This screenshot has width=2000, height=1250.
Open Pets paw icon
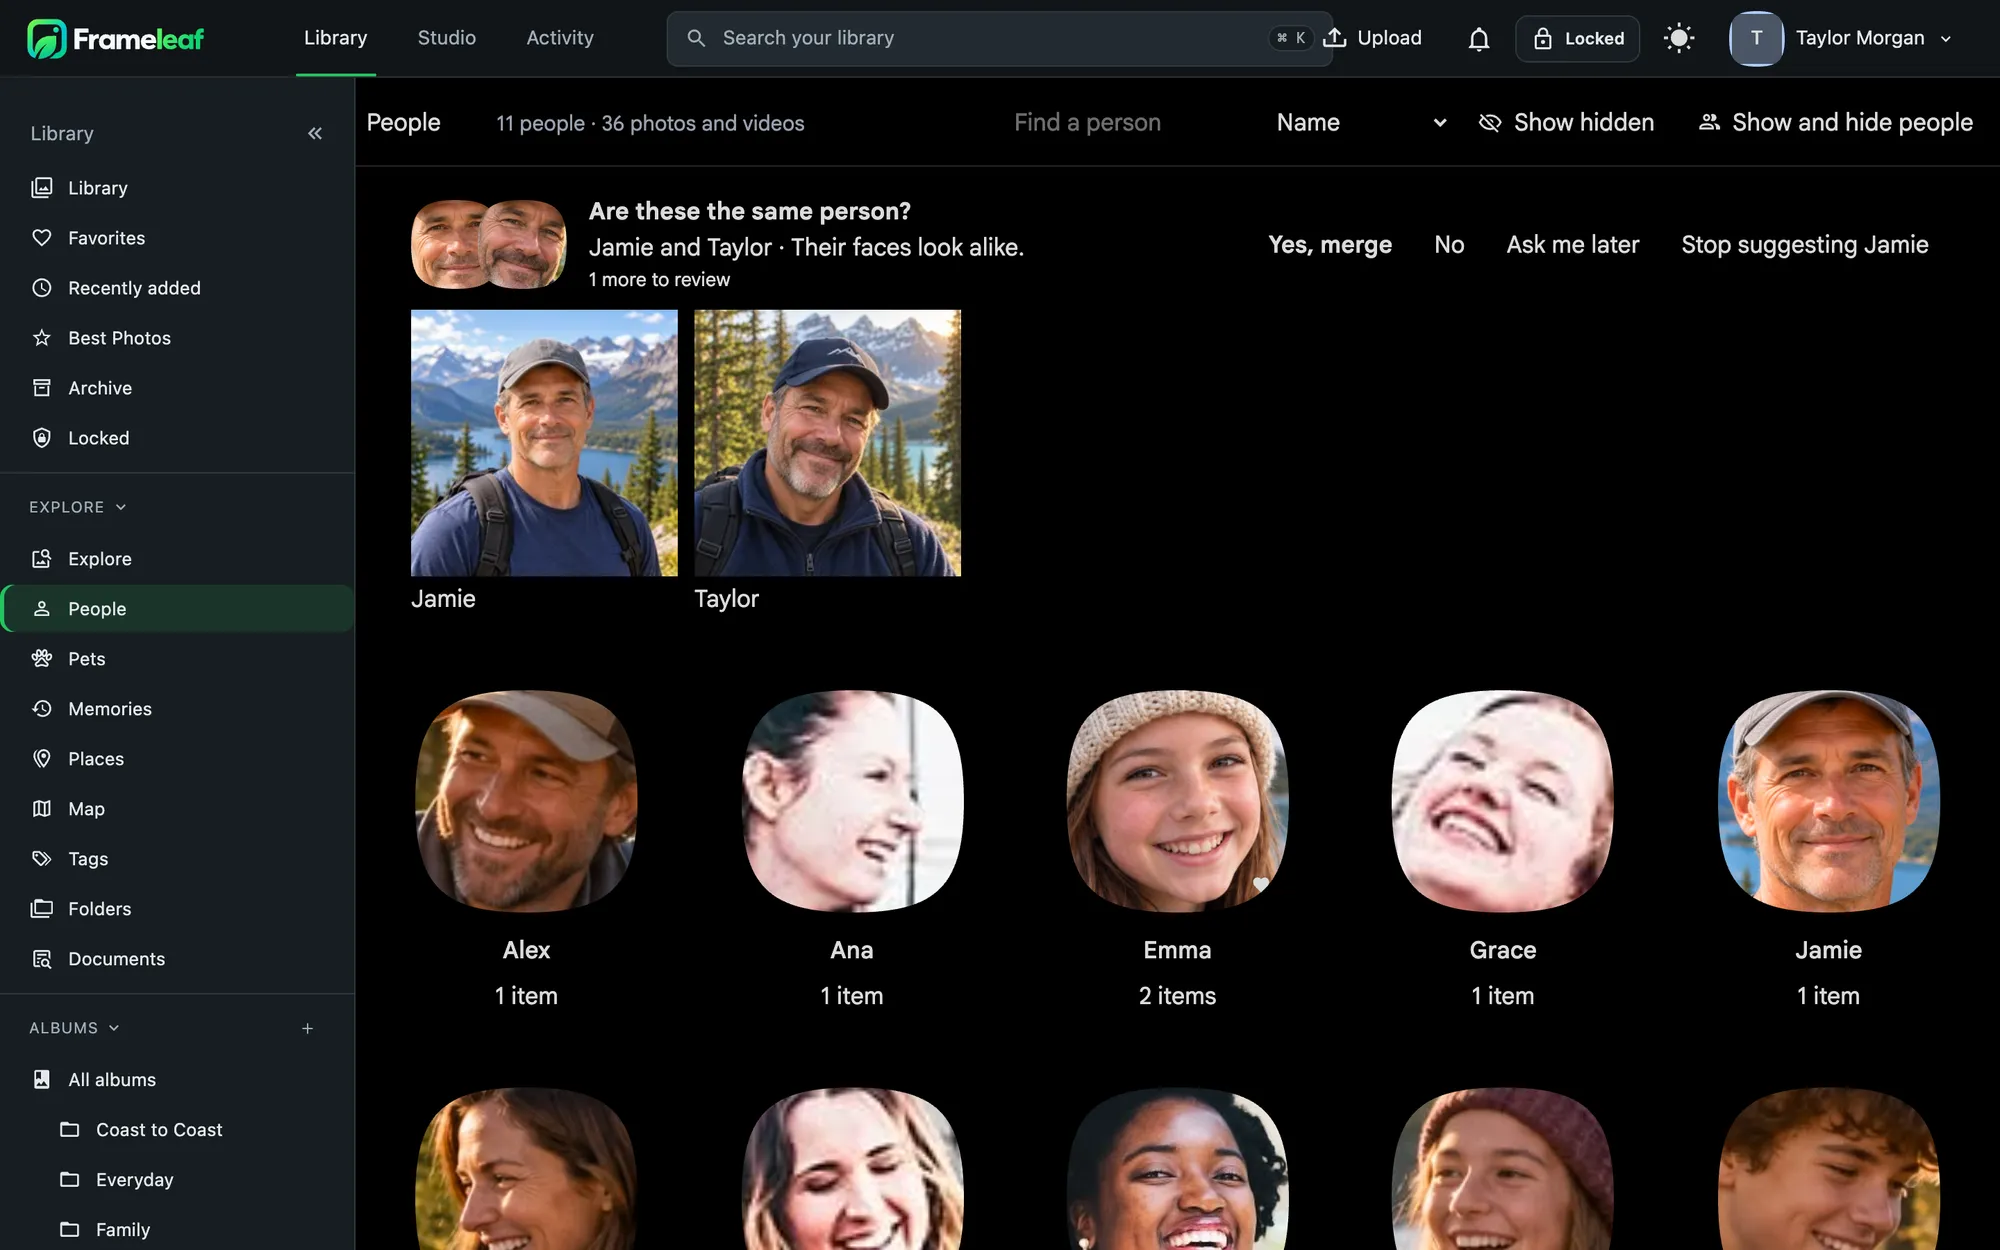(42, 659)
